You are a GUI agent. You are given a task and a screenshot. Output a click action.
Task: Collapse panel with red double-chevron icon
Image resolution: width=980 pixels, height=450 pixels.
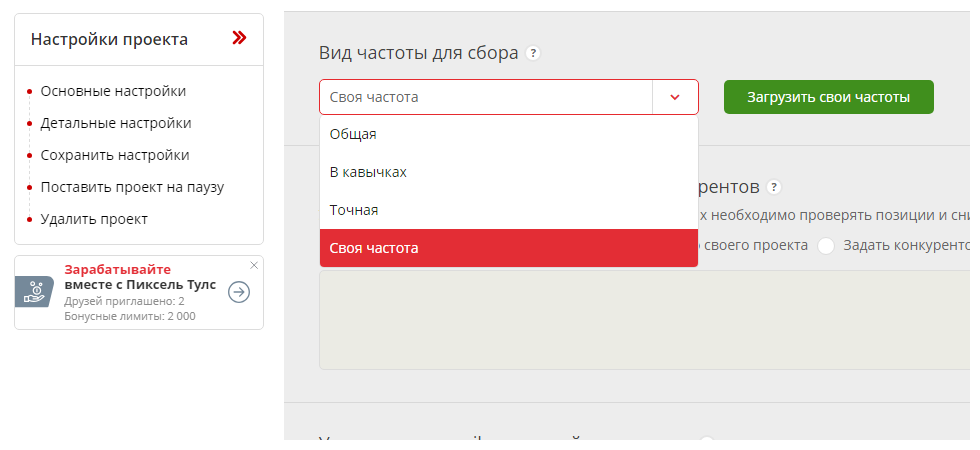[x=239, y=39]
